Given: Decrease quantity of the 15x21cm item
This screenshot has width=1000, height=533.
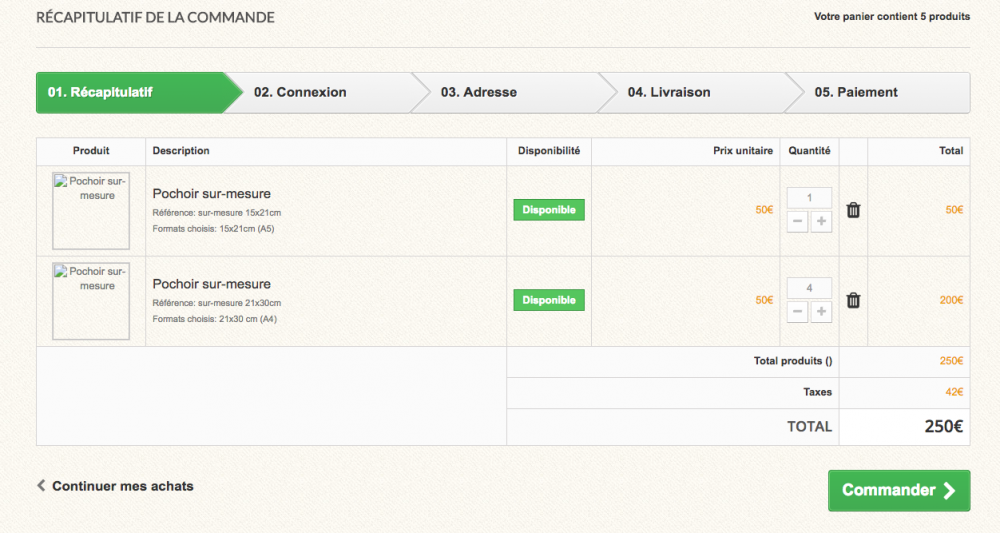Looking at the screenshot, I should tap(798, 222).
